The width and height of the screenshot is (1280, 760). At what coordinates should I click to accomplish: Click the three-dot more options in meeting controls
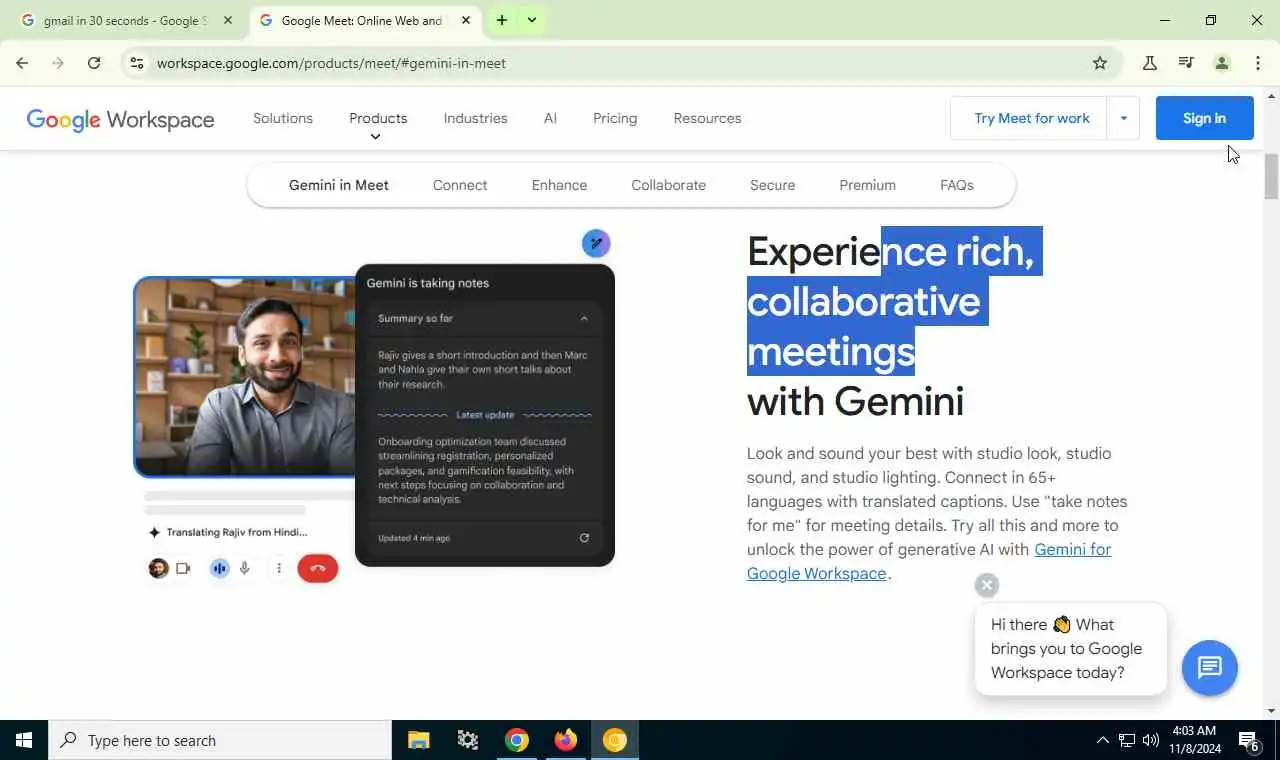click(x=279, y=568)
